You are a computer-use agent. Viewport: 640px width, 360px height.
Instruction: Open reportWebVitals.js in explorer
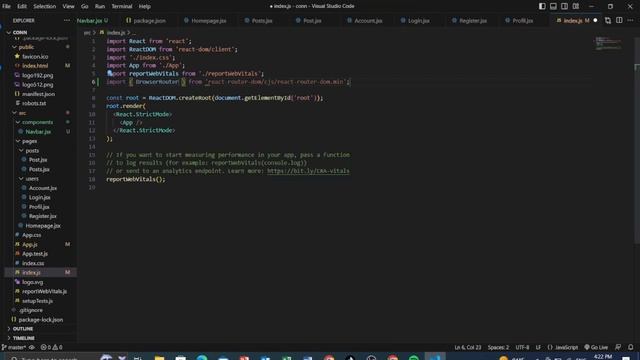pos(44,291)
